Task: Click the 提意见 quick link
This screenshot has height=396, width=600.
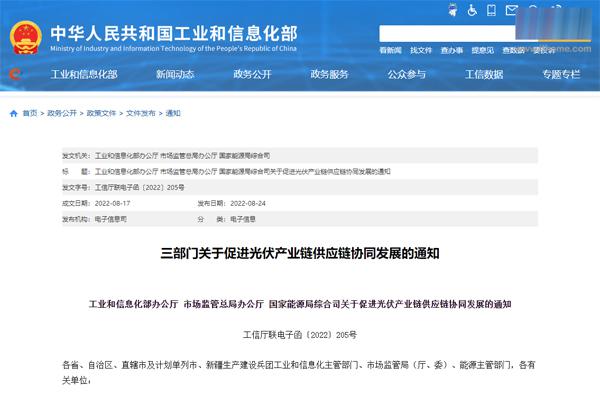Action: point(483,50)
